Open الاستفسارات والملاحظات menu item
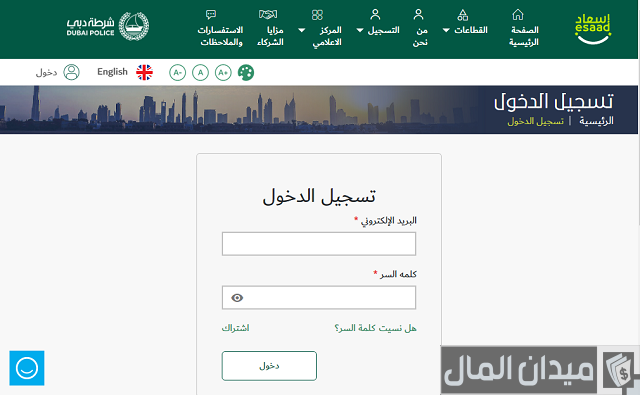Screen dimensions: 640x395 [x=221, y=36]
